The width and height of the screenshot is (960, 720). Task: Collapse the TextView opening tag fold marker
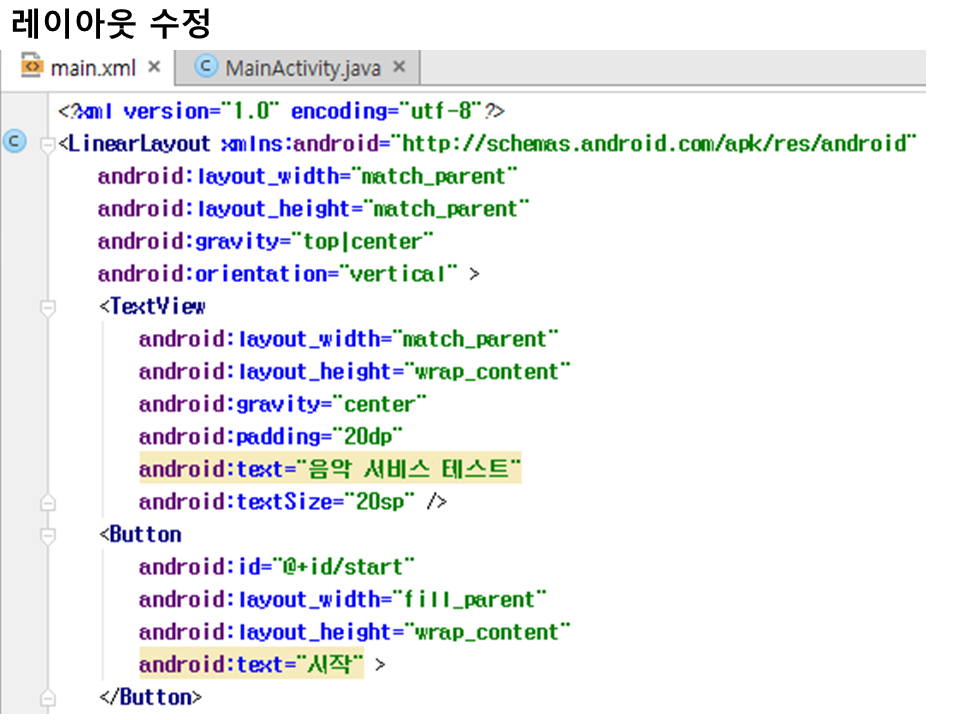pyautogui.click(x=47, y=308)
